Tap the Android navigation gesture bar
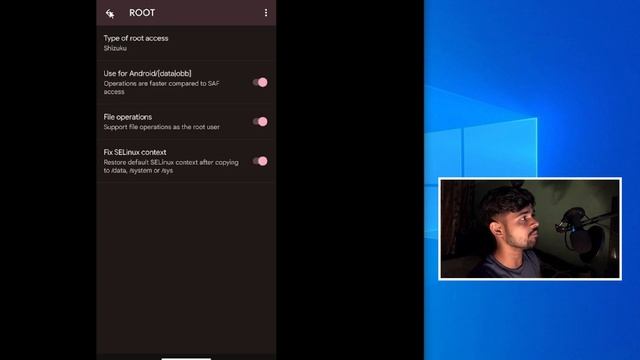The image size is (640, 360). [186, 358]
